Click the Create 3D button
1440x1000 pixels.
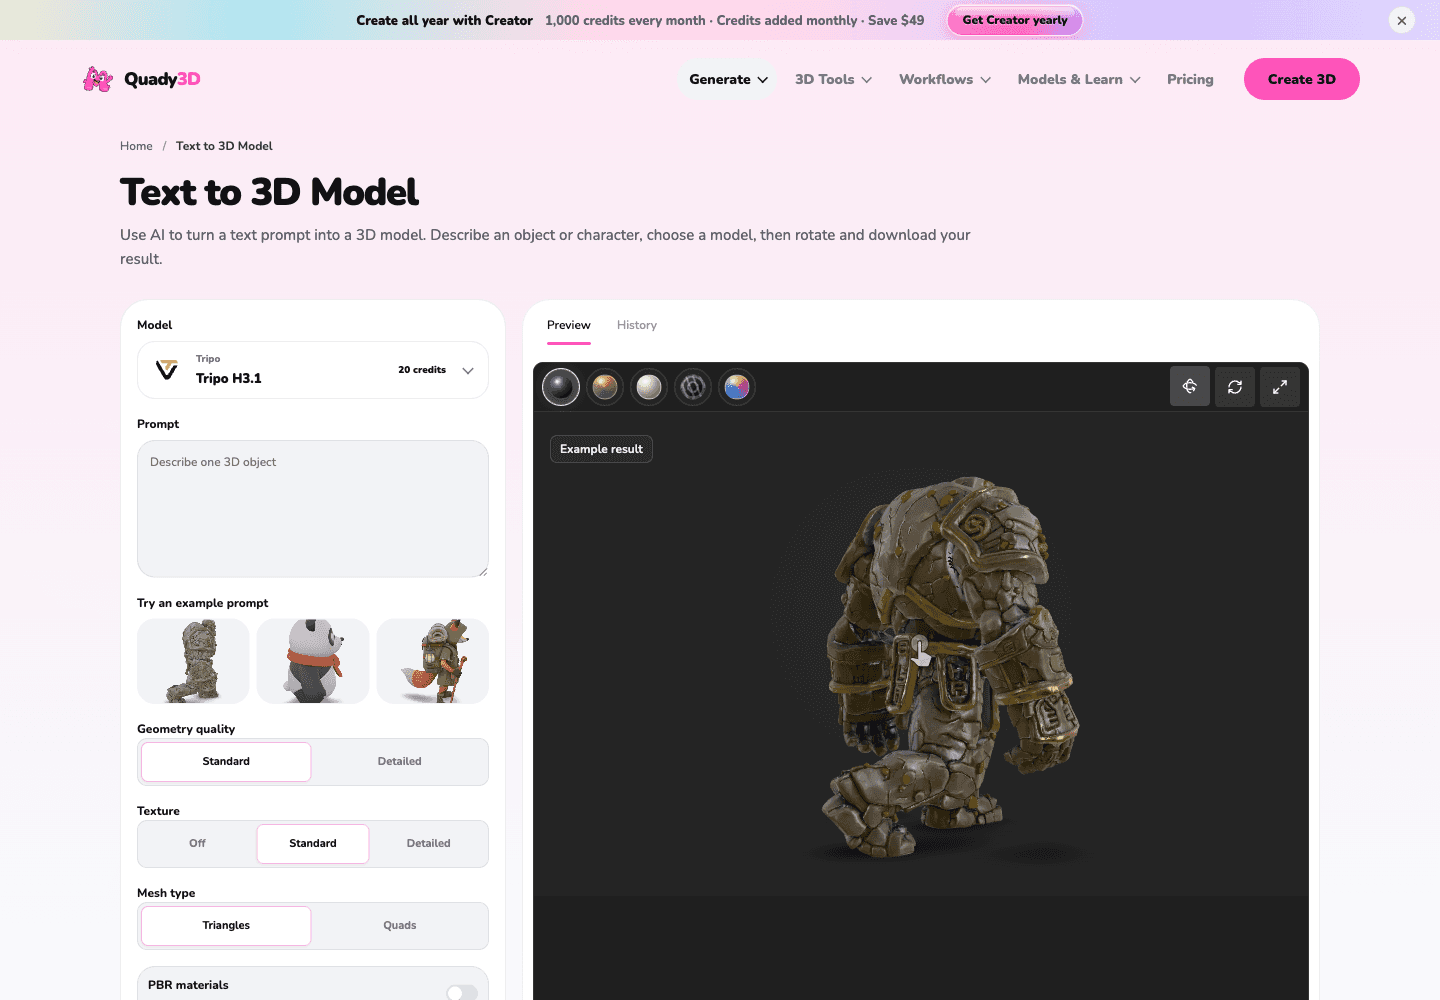click(x=1302, y=79)
